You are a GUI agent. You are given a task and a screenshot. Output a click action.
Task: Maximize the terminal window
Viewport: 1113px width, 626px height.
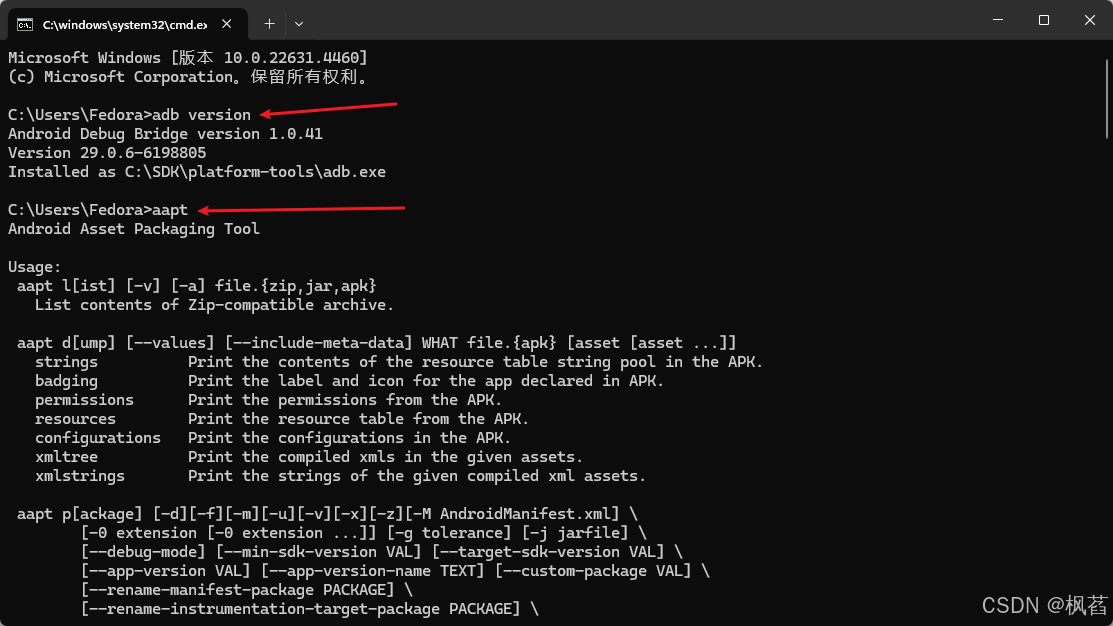[x=1043, y=20]
